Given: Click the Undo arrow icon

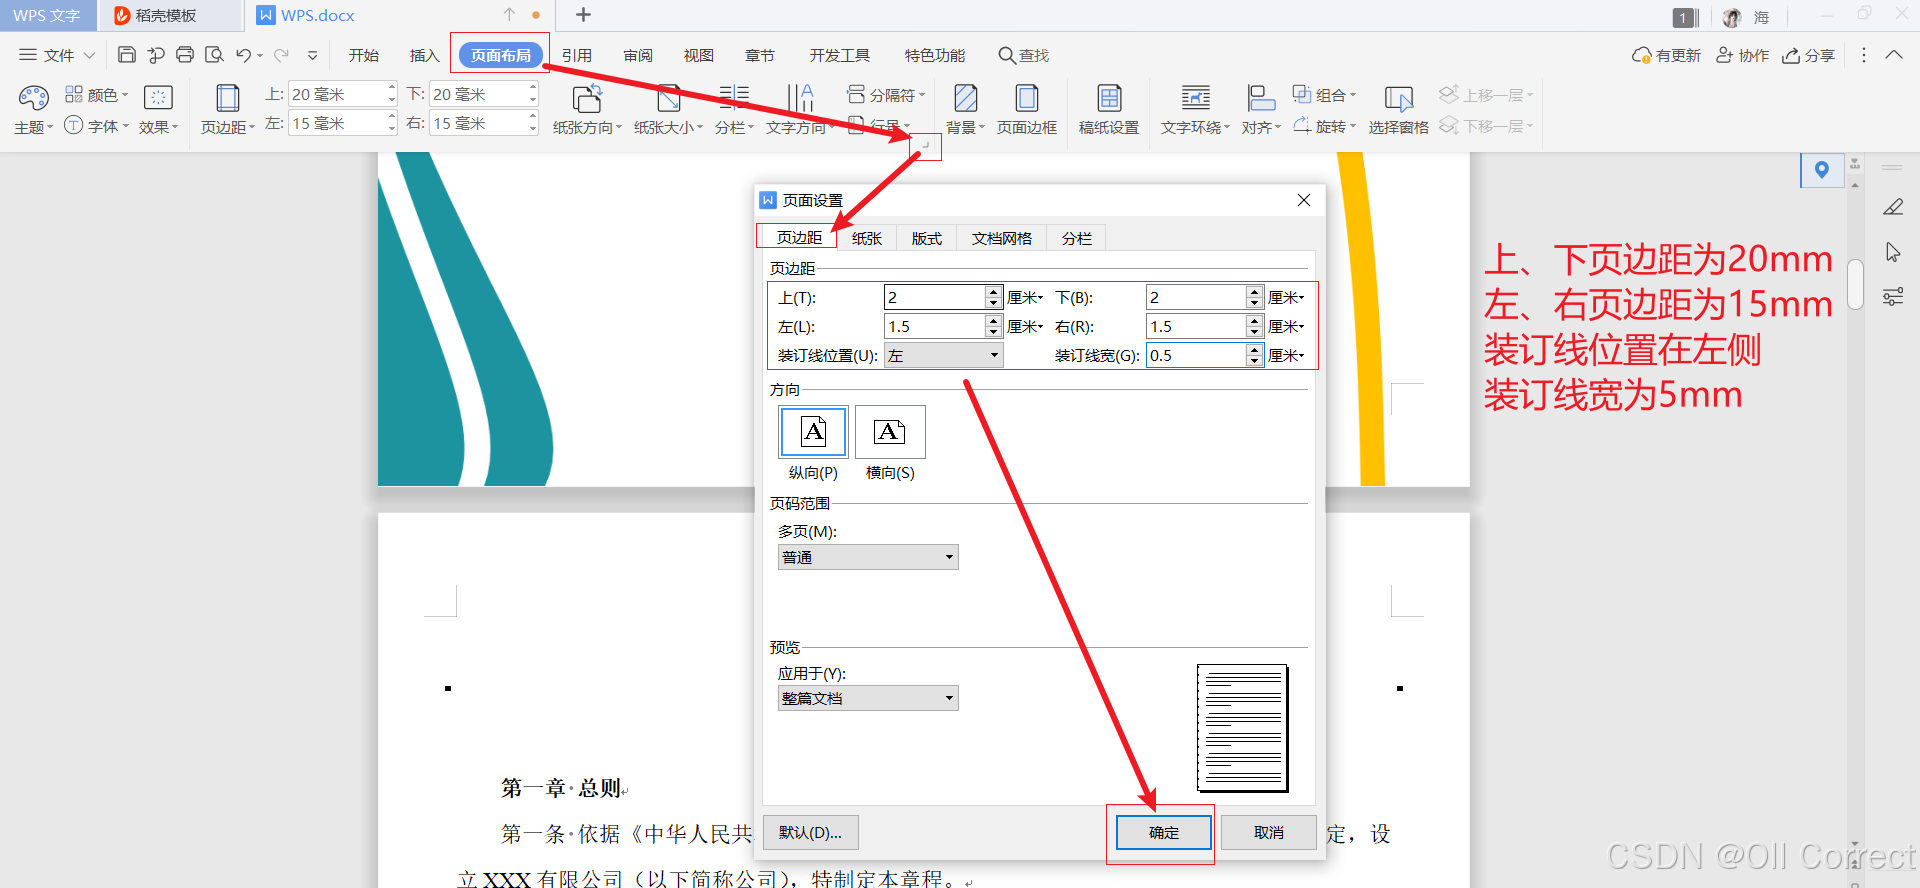Looking at the screenshot, I should [x=243, y=55].
